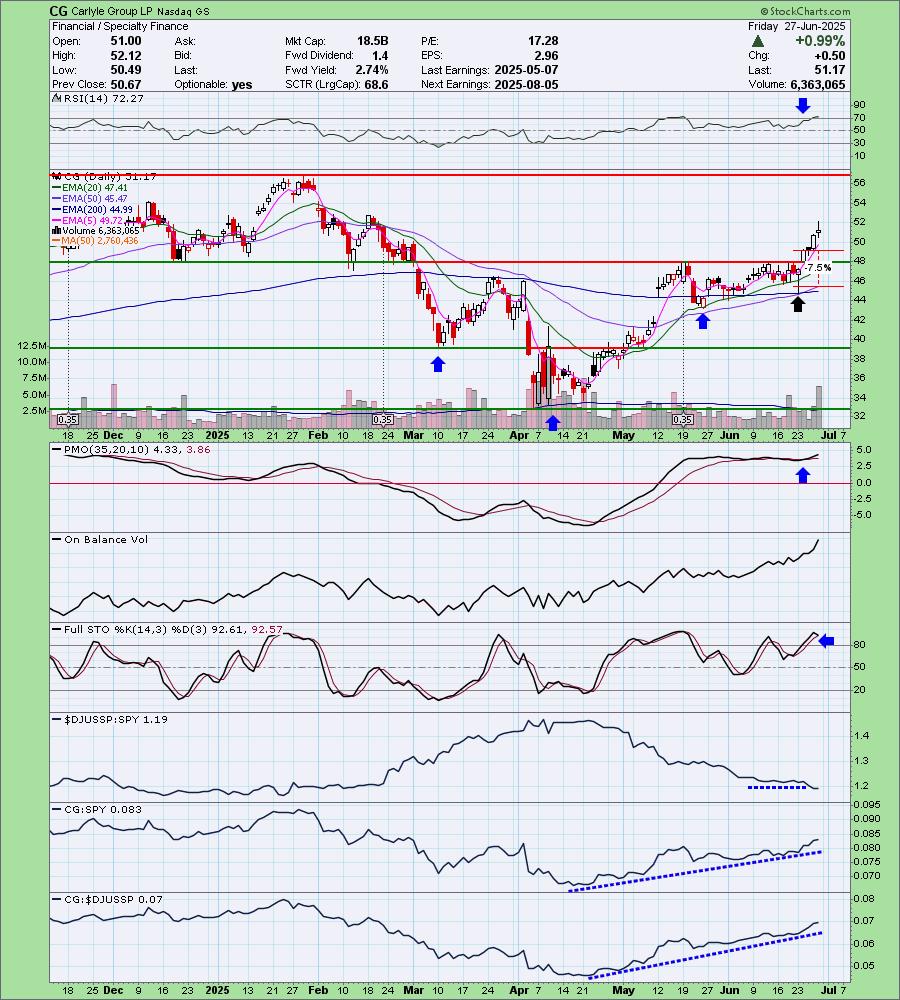Select the High value 52.12
Screen dimensions: 900x1000
click(x=126, y=55)
